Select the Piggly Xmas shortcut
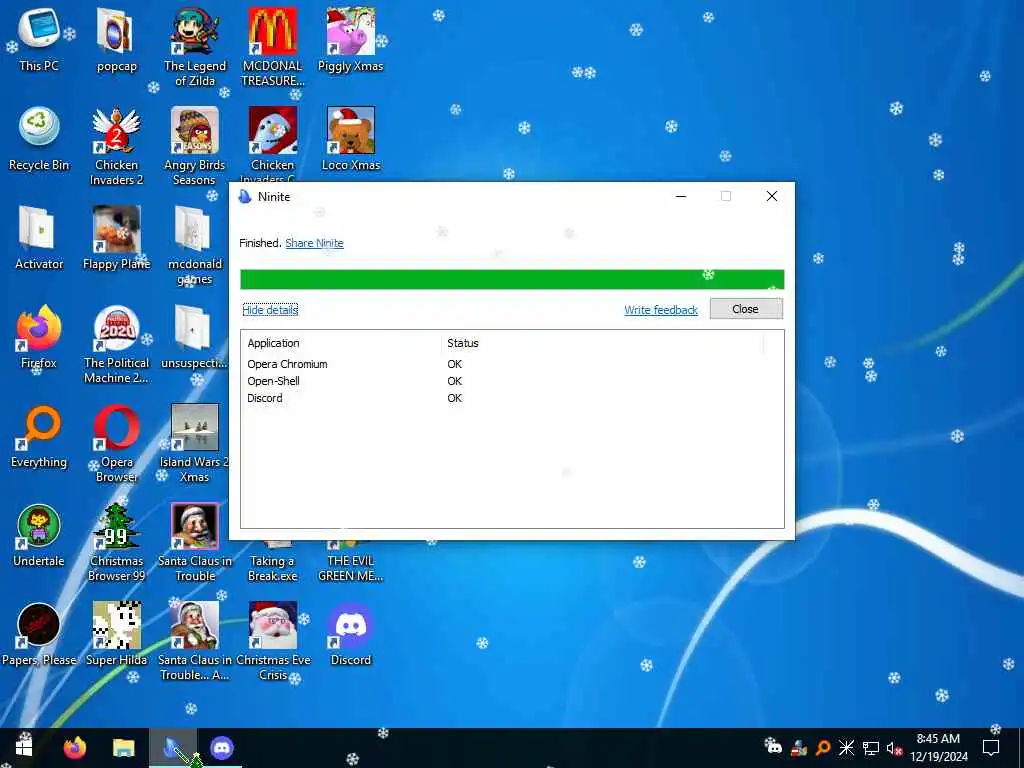Viewport: 1024px width, 768px height. 351,40
